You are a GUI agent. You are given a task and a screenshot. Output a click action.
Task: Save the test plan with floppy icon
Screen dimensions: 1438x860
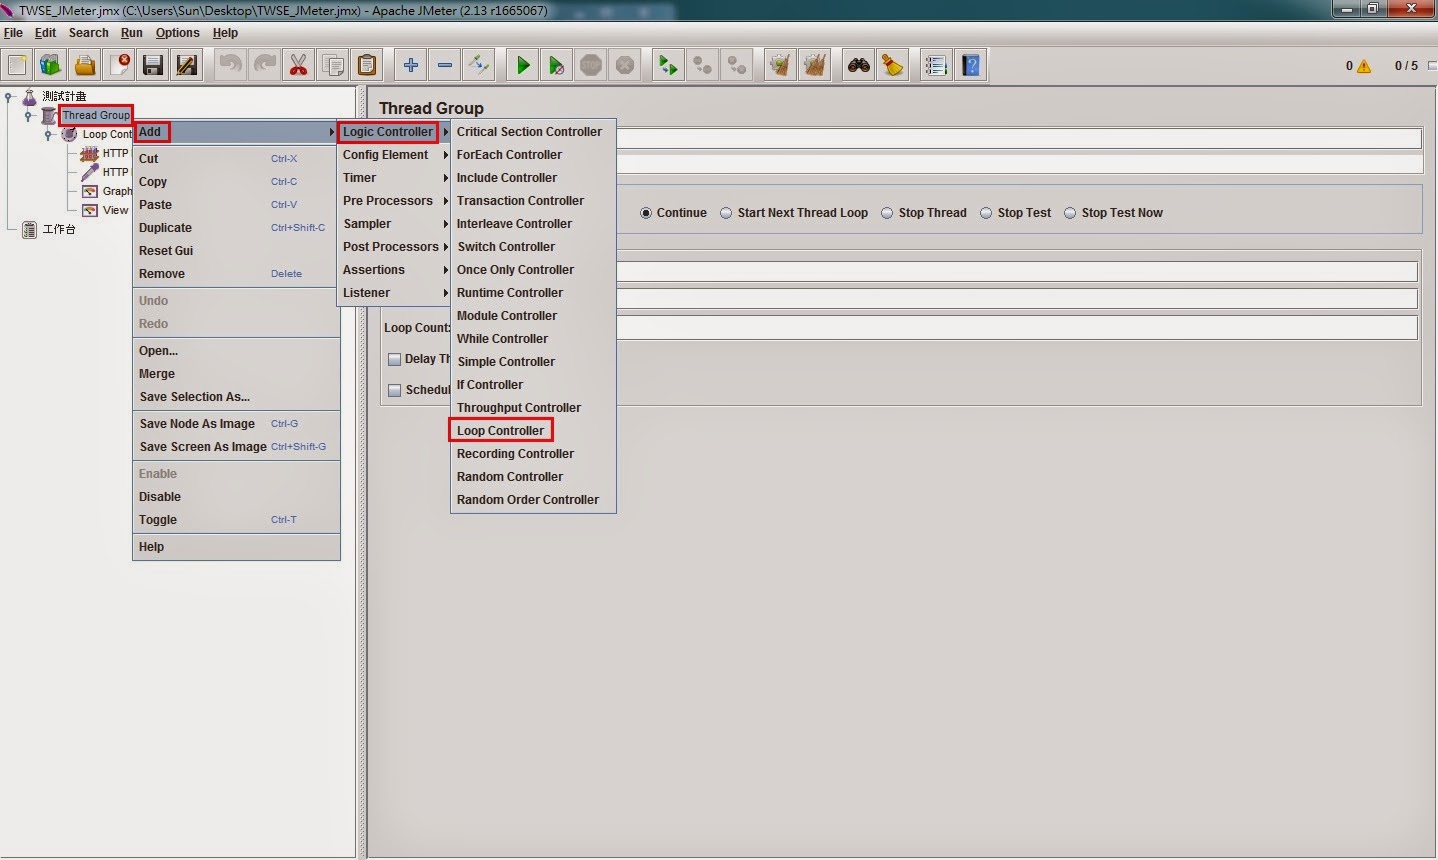click(x=153, y=66)
